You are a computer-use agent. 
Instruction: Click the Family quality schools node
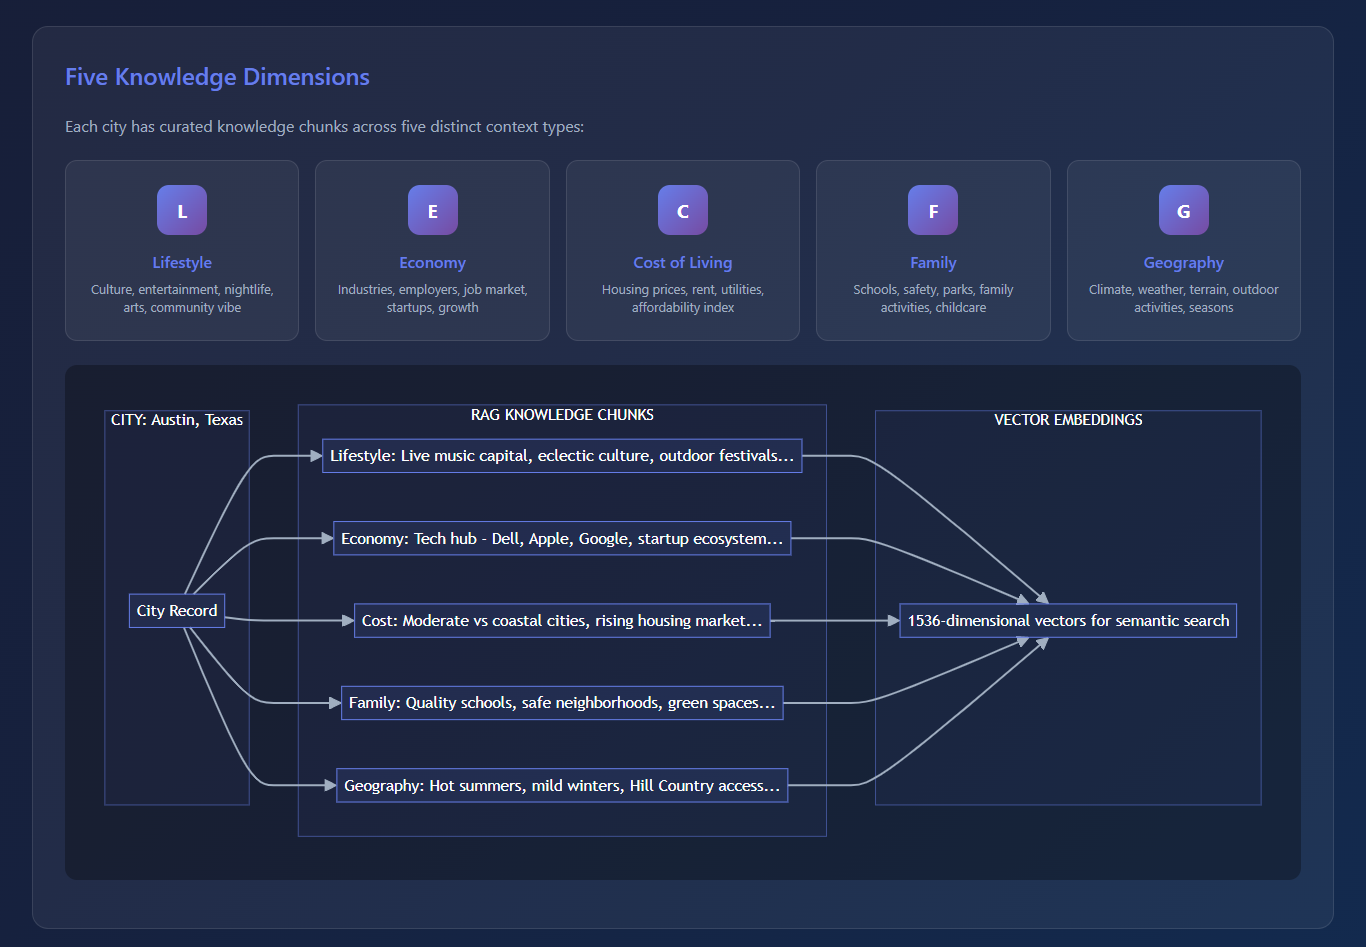[562, 703]
